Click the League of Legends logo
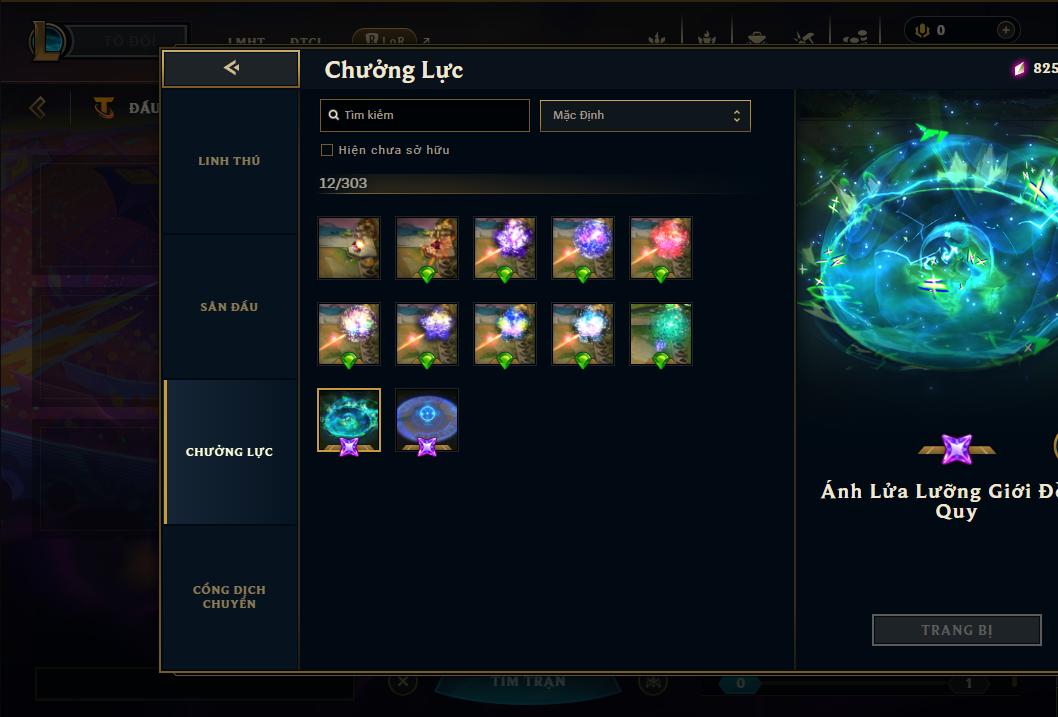Screen dimensions: 1058x717 pos(47,40)
